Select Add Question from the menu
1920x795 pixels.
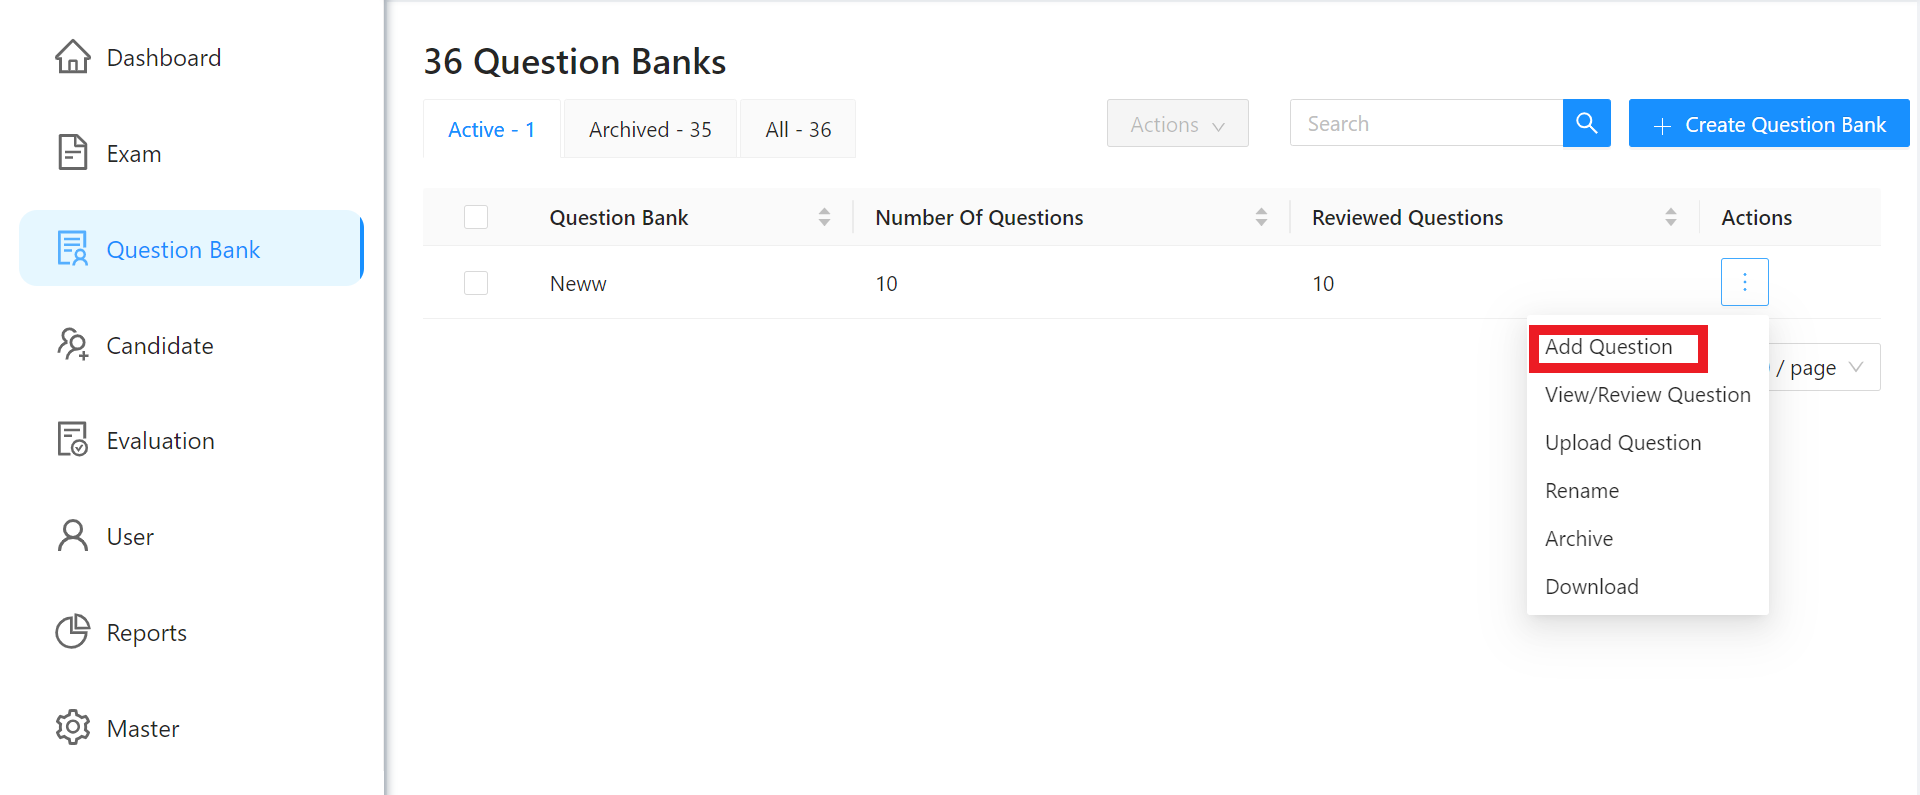(x=1608, y=346)
